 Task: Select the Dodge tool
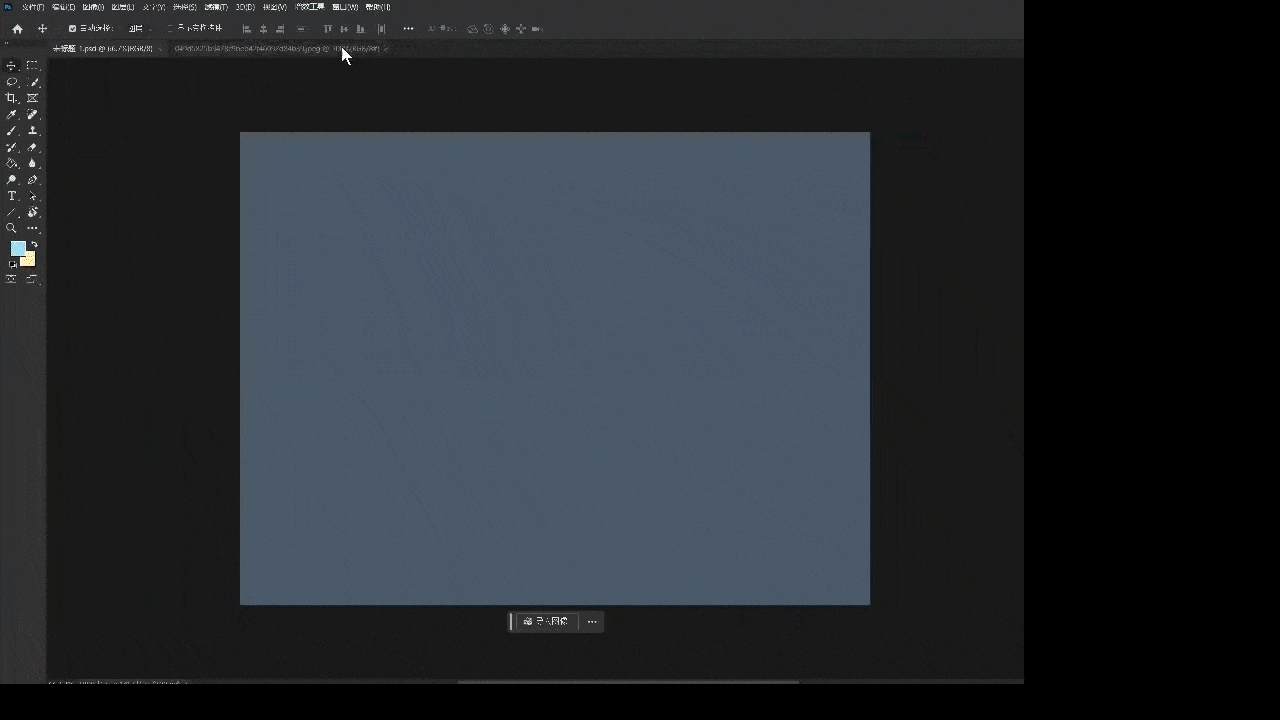tap(12, 180)
